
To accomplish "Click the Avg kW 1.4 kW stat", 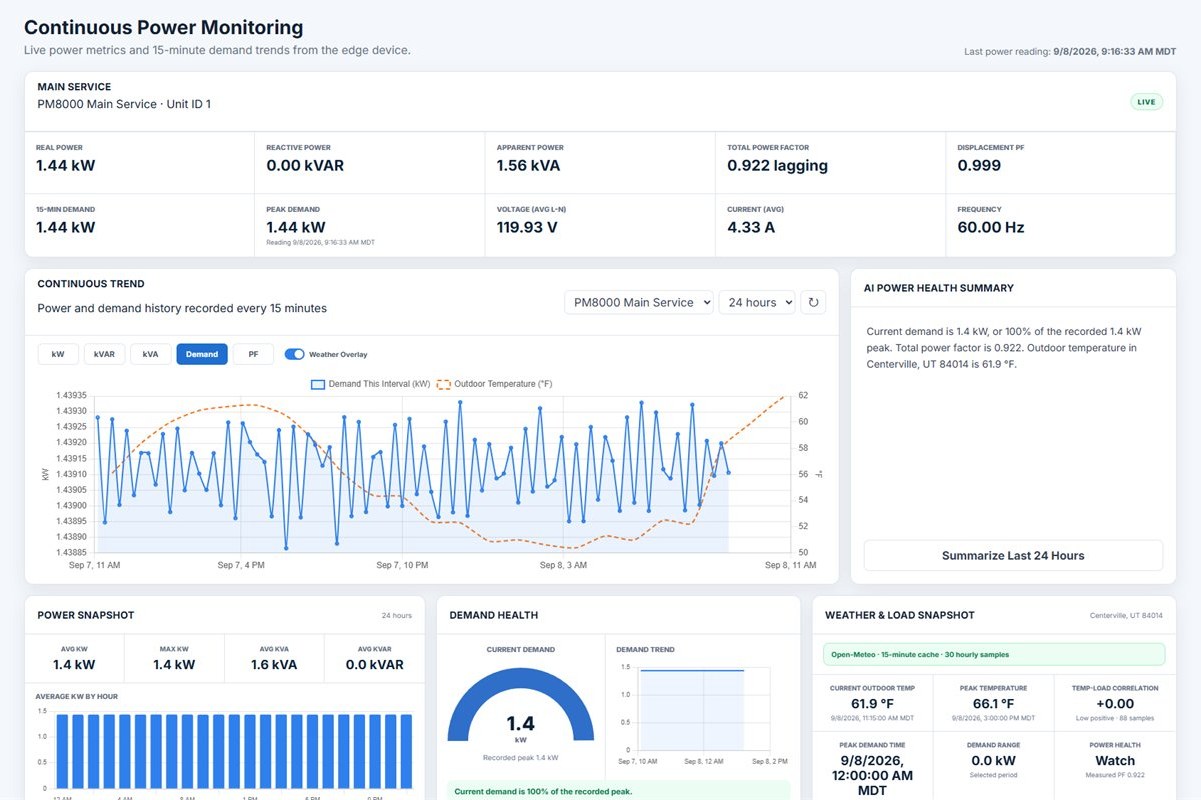I will click(x=74, y=664).
